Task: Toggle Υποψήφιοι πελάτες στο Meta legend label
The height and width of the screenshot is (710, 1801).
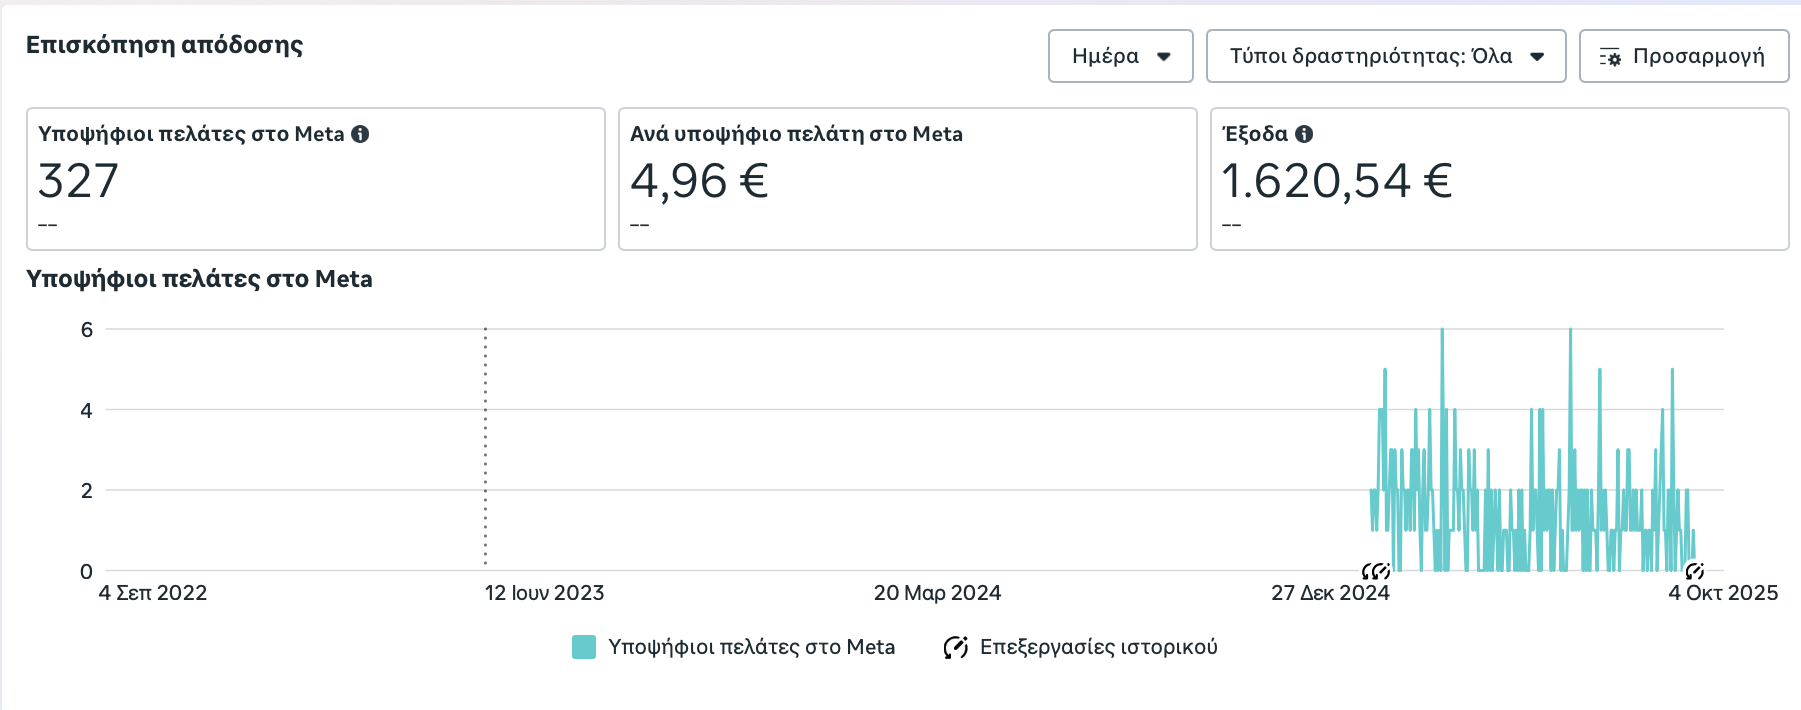Action: point(751,647)
